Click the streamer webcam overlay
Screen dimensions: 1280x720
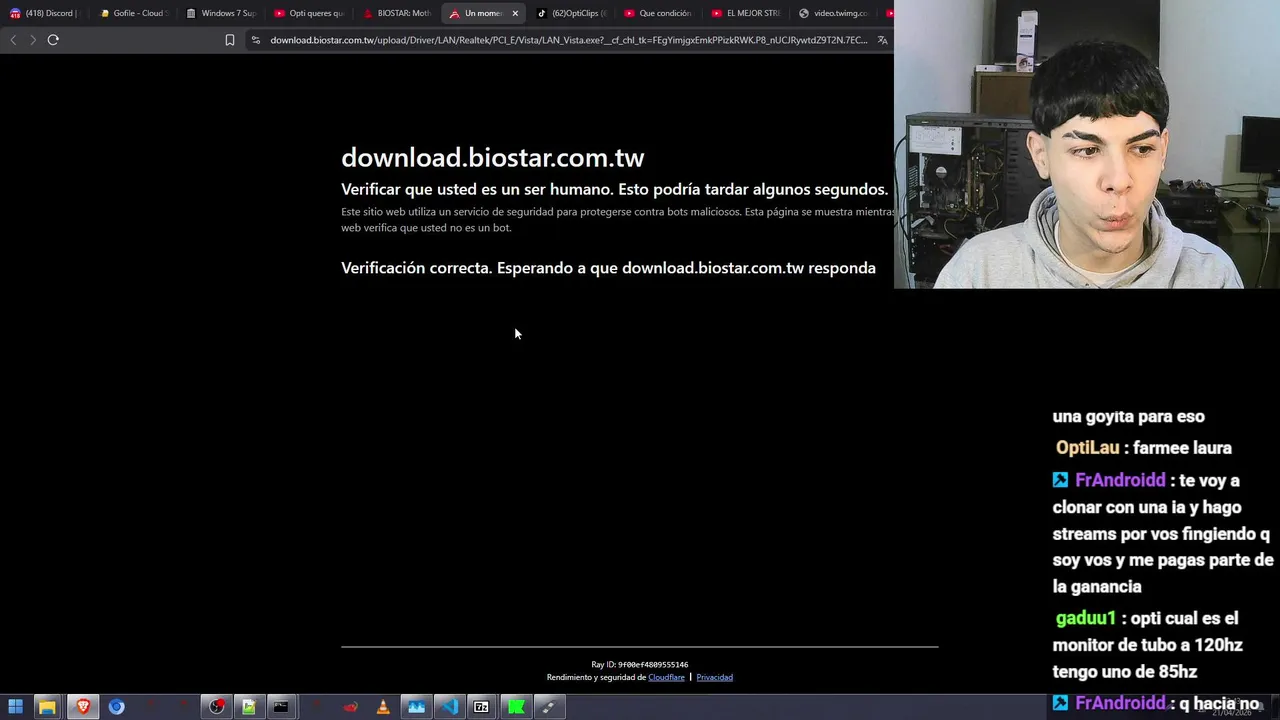click(x=1087, y=144)
